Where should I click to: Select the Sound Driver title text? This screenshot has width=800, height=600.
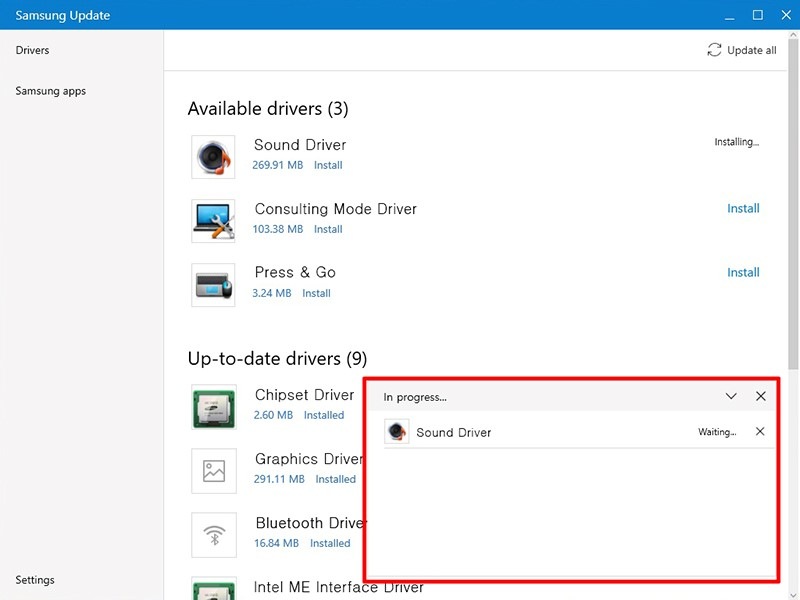(x=300, y=145)
